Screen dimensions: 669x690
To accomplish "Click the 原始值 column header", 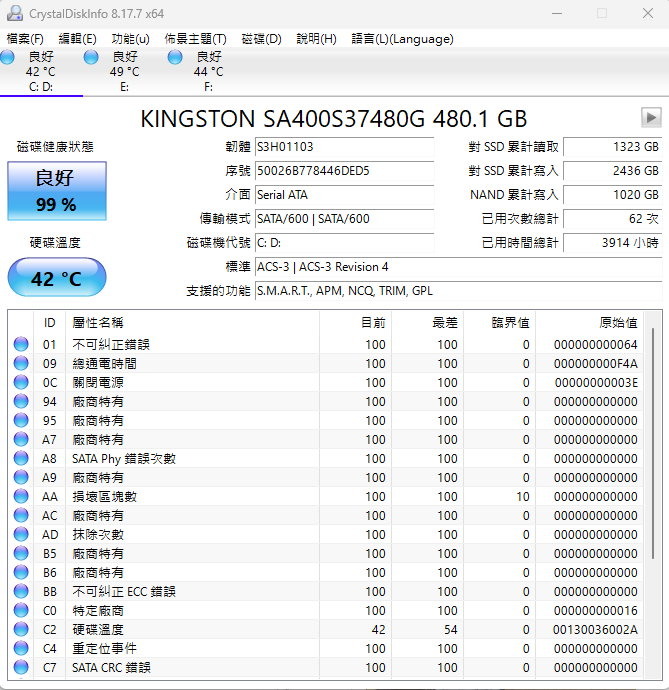I will point(589,323).
